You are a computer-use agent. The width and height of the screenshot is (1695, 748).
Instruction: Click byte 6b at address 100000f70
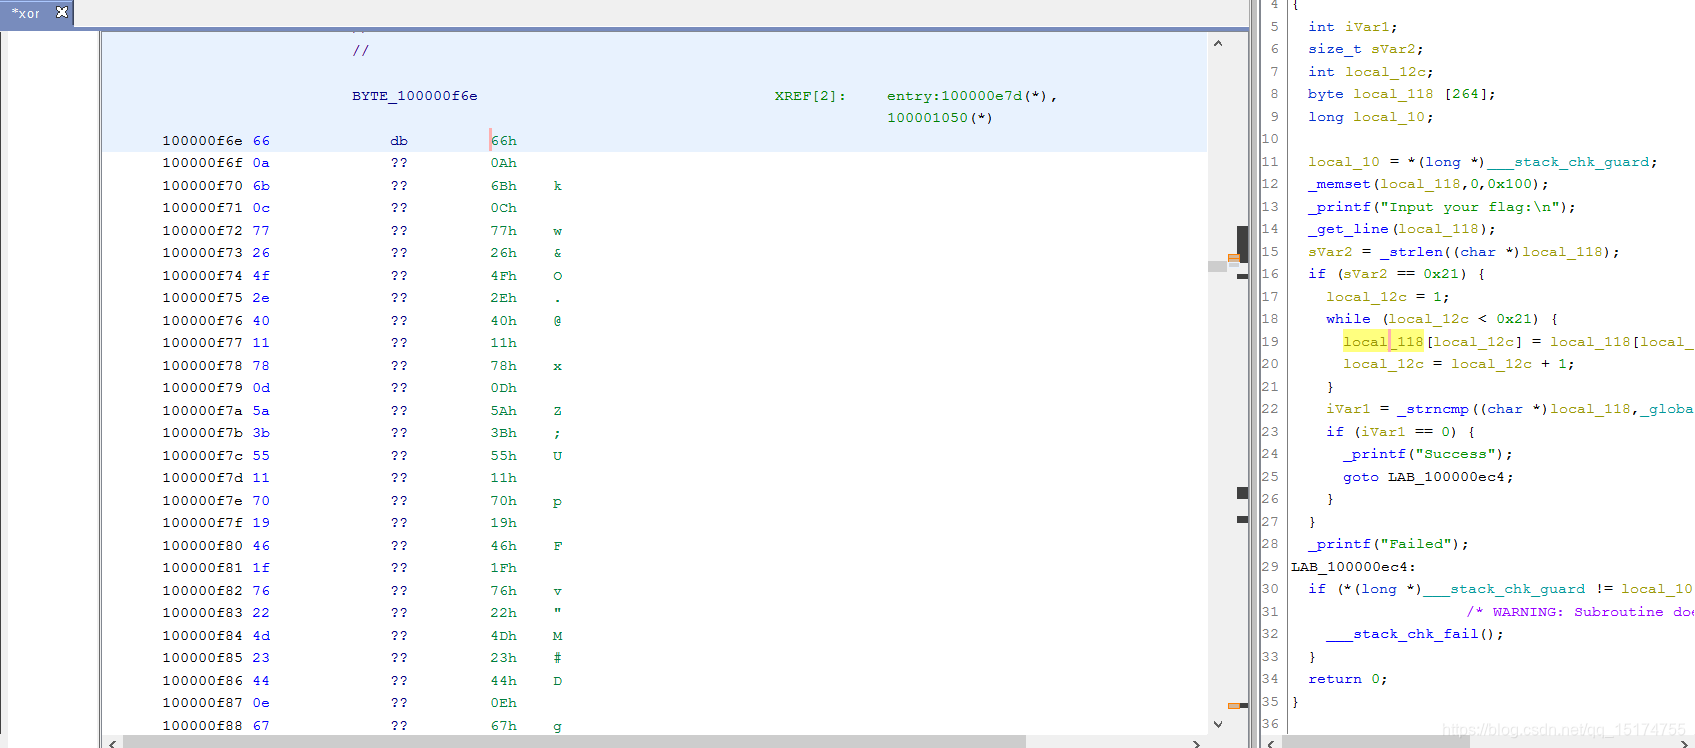pos(261,186)
